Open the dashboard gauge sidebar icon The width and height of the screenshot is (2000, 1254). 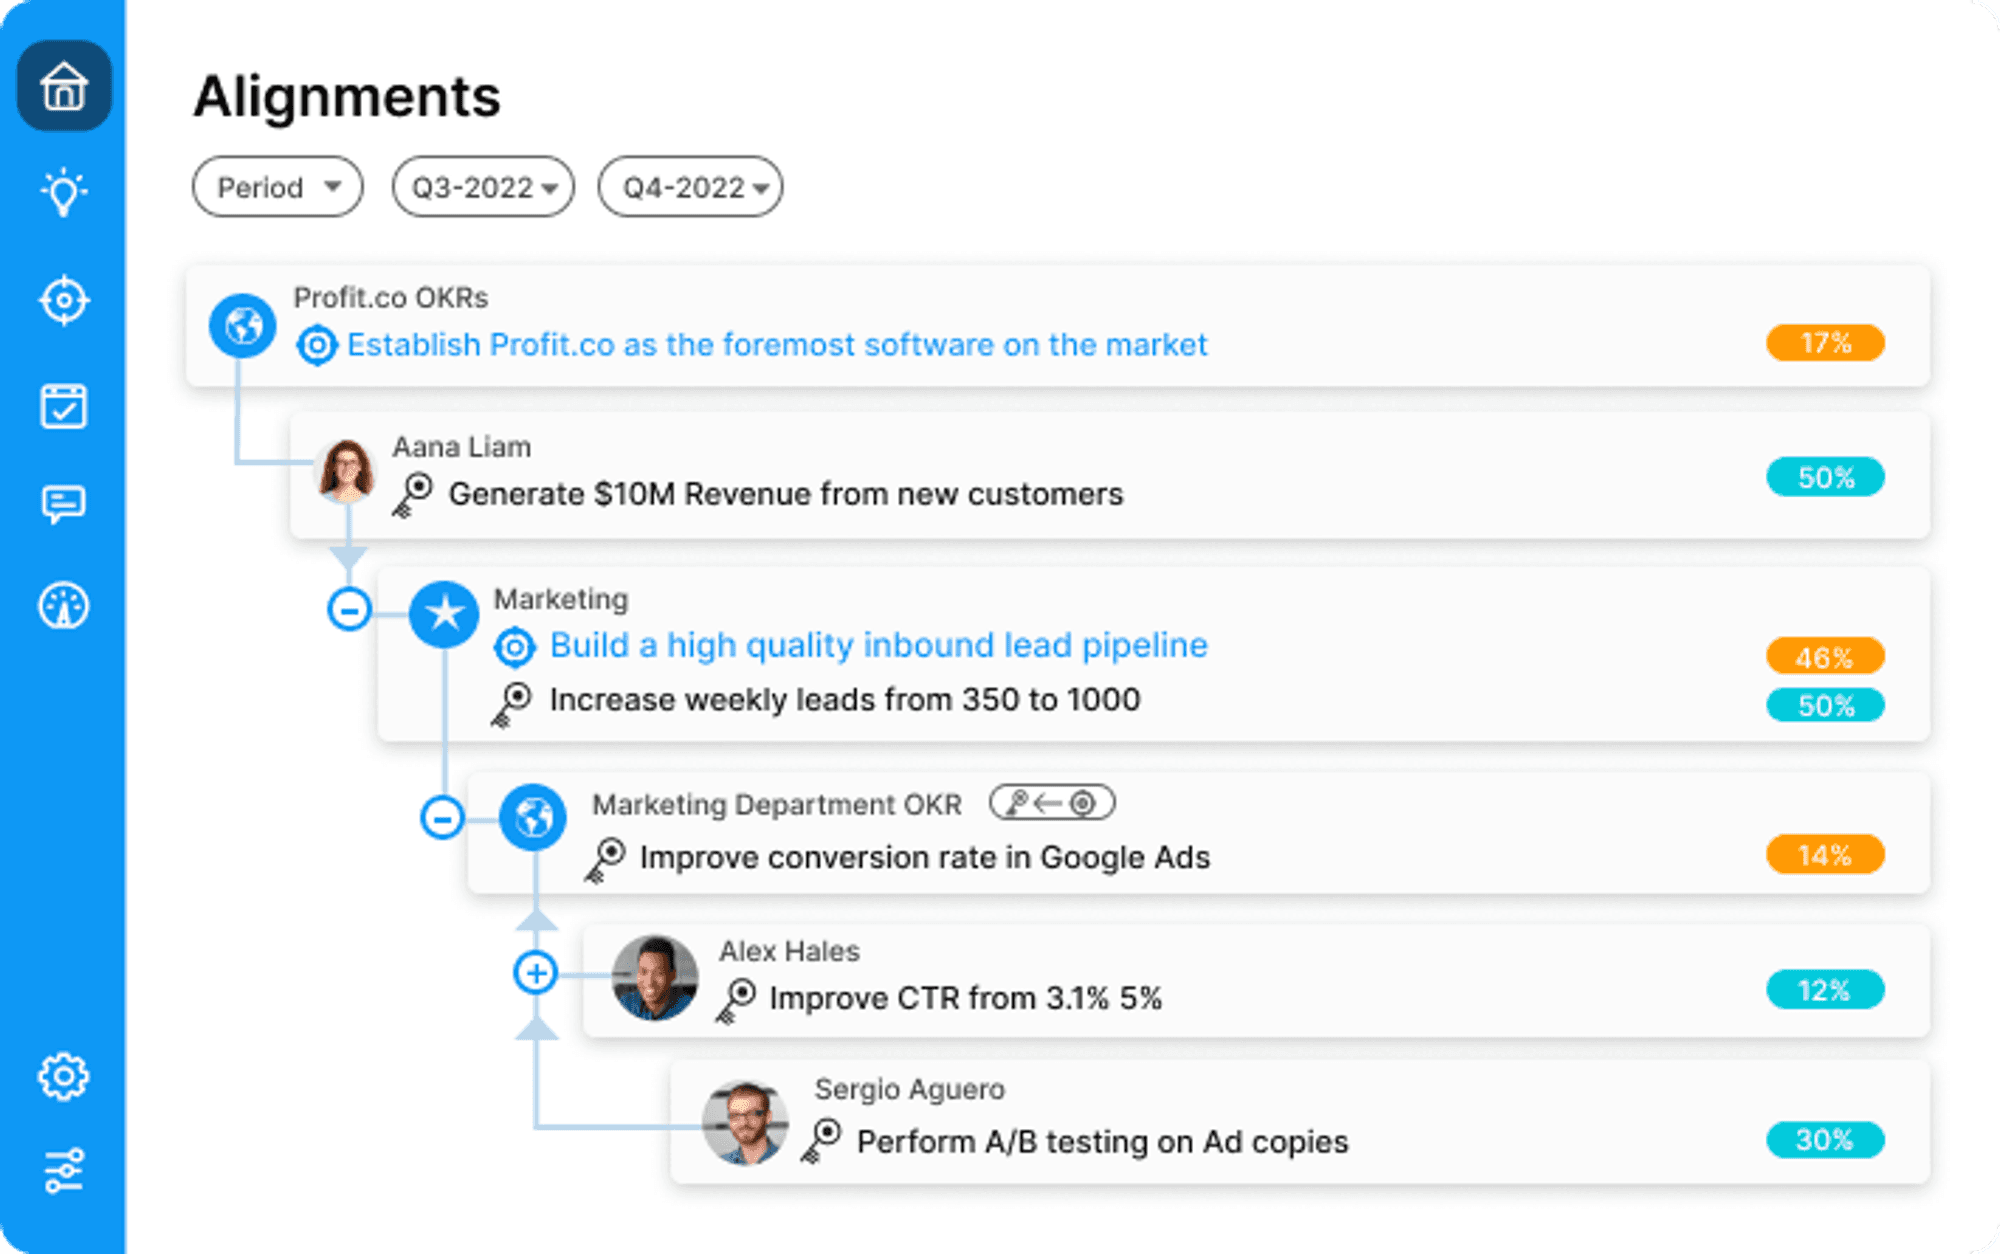pyautogui.click(x=64, y=606)
